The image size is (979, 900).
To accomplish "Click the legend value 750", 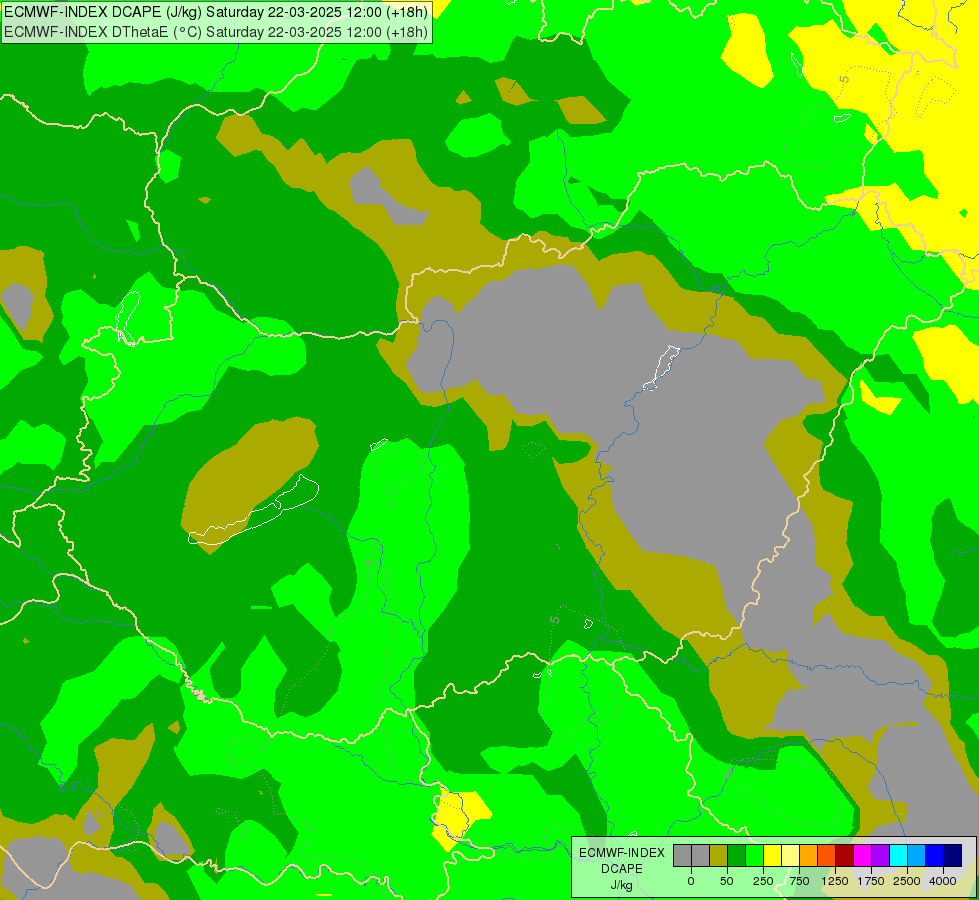I will click(799, 881).
